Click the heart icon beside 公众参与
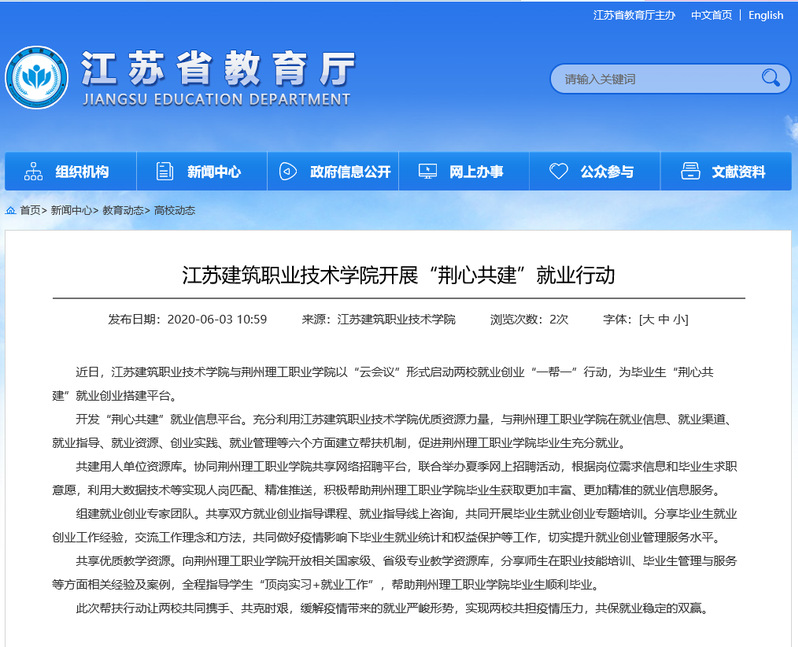798x647 pixels. (x=559, y=171)
